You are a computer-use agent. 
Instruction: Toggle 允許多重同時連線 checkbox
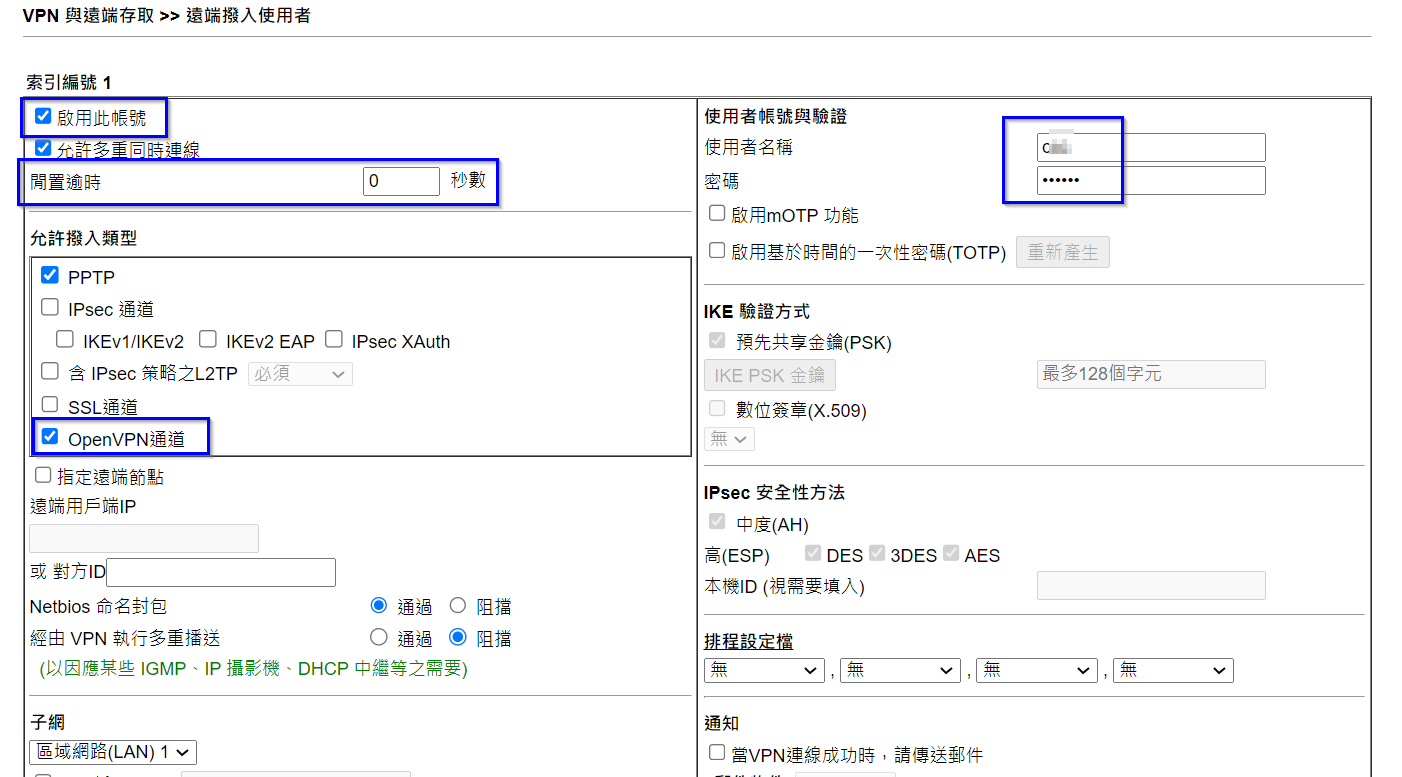tap(43, 148)
